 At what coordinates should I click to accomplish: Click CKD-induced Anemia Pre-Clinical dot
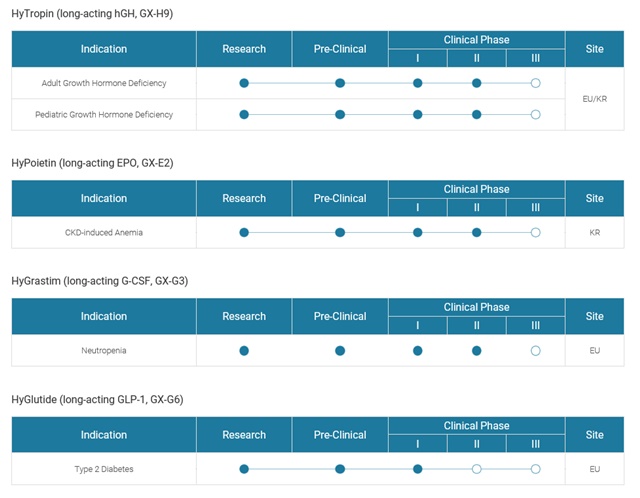coord(340,233)
